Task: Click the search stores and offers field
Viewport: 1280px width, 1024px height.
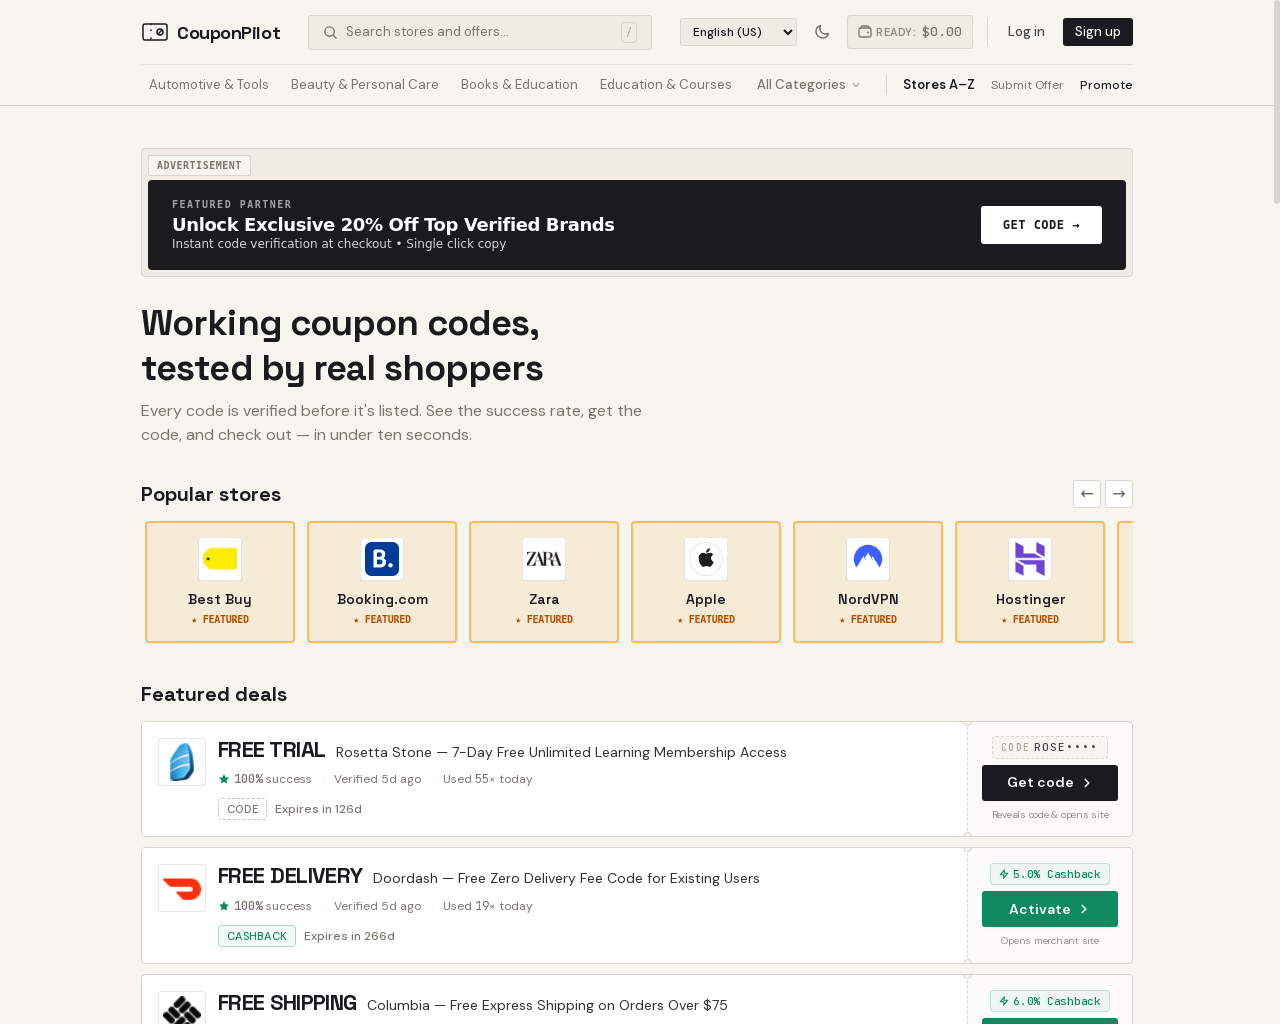Action: 480,32
